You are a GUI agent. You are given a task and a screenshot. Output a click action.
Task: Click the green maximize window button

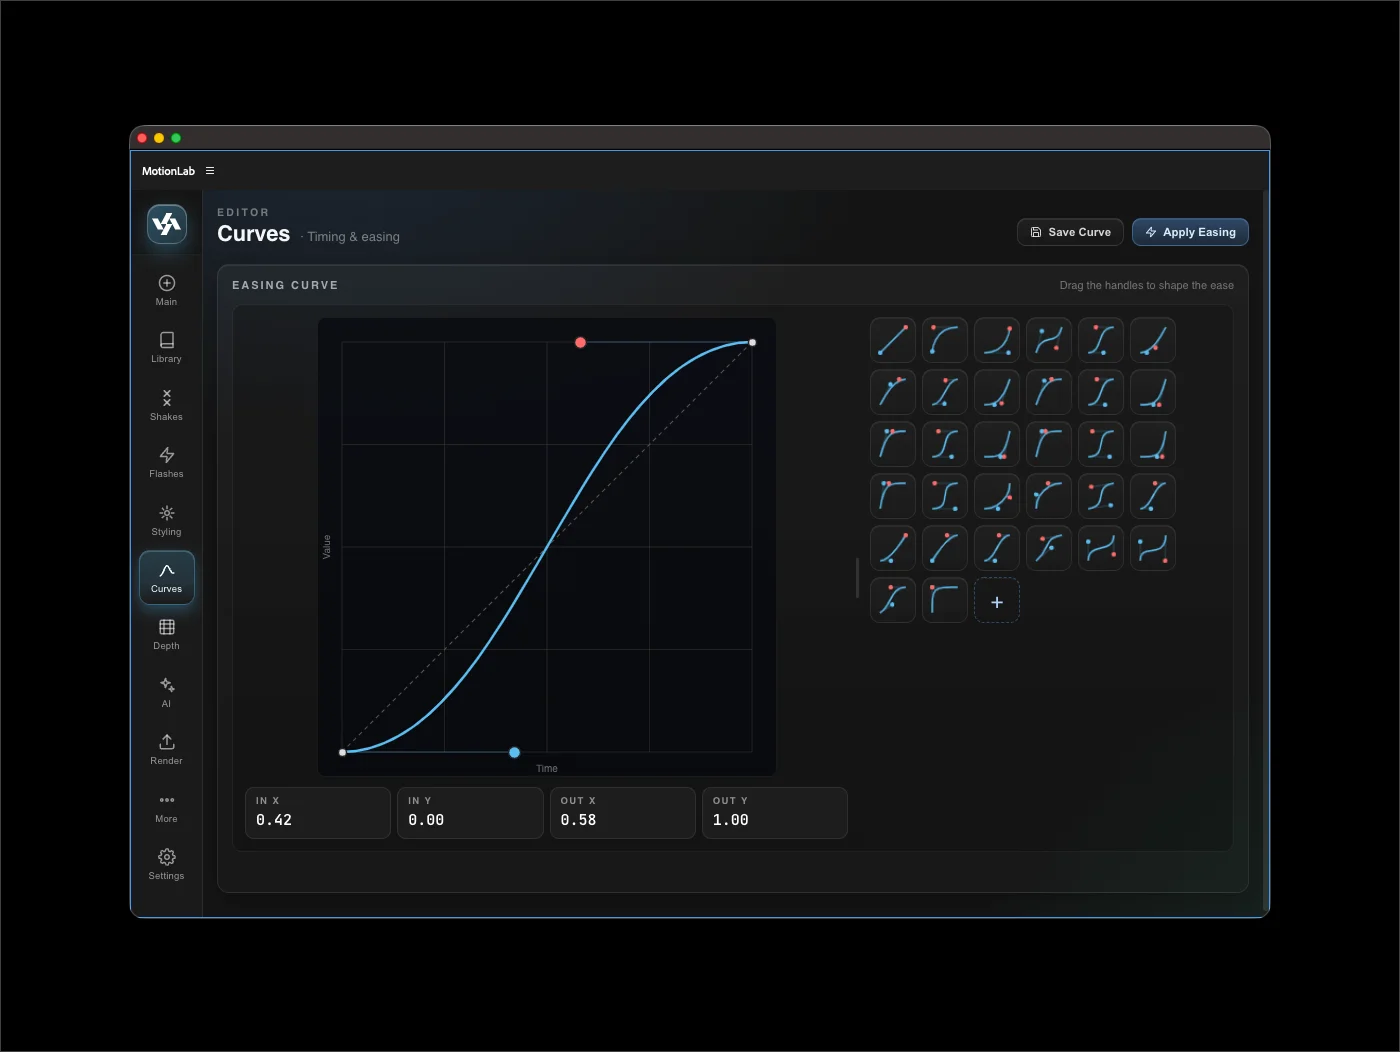(x=176, y=138)
